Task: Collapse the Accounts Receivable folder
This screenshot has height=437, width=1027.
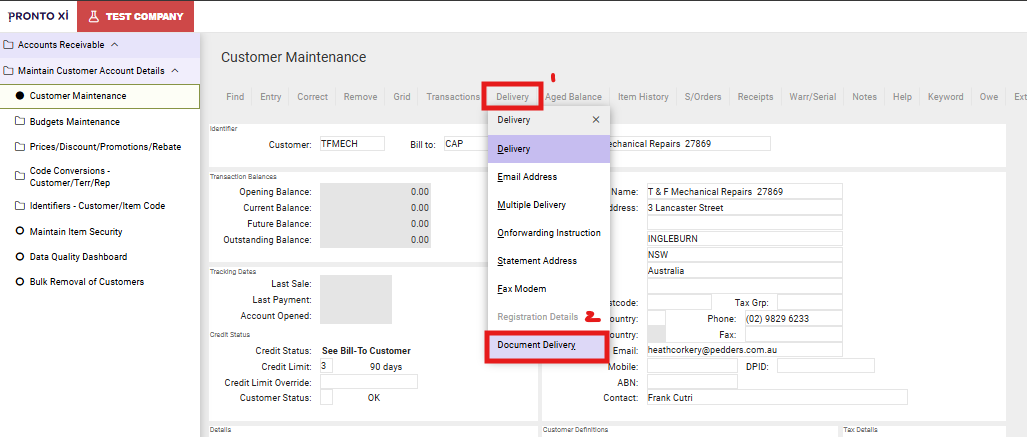Action: [x=114, y=45]
